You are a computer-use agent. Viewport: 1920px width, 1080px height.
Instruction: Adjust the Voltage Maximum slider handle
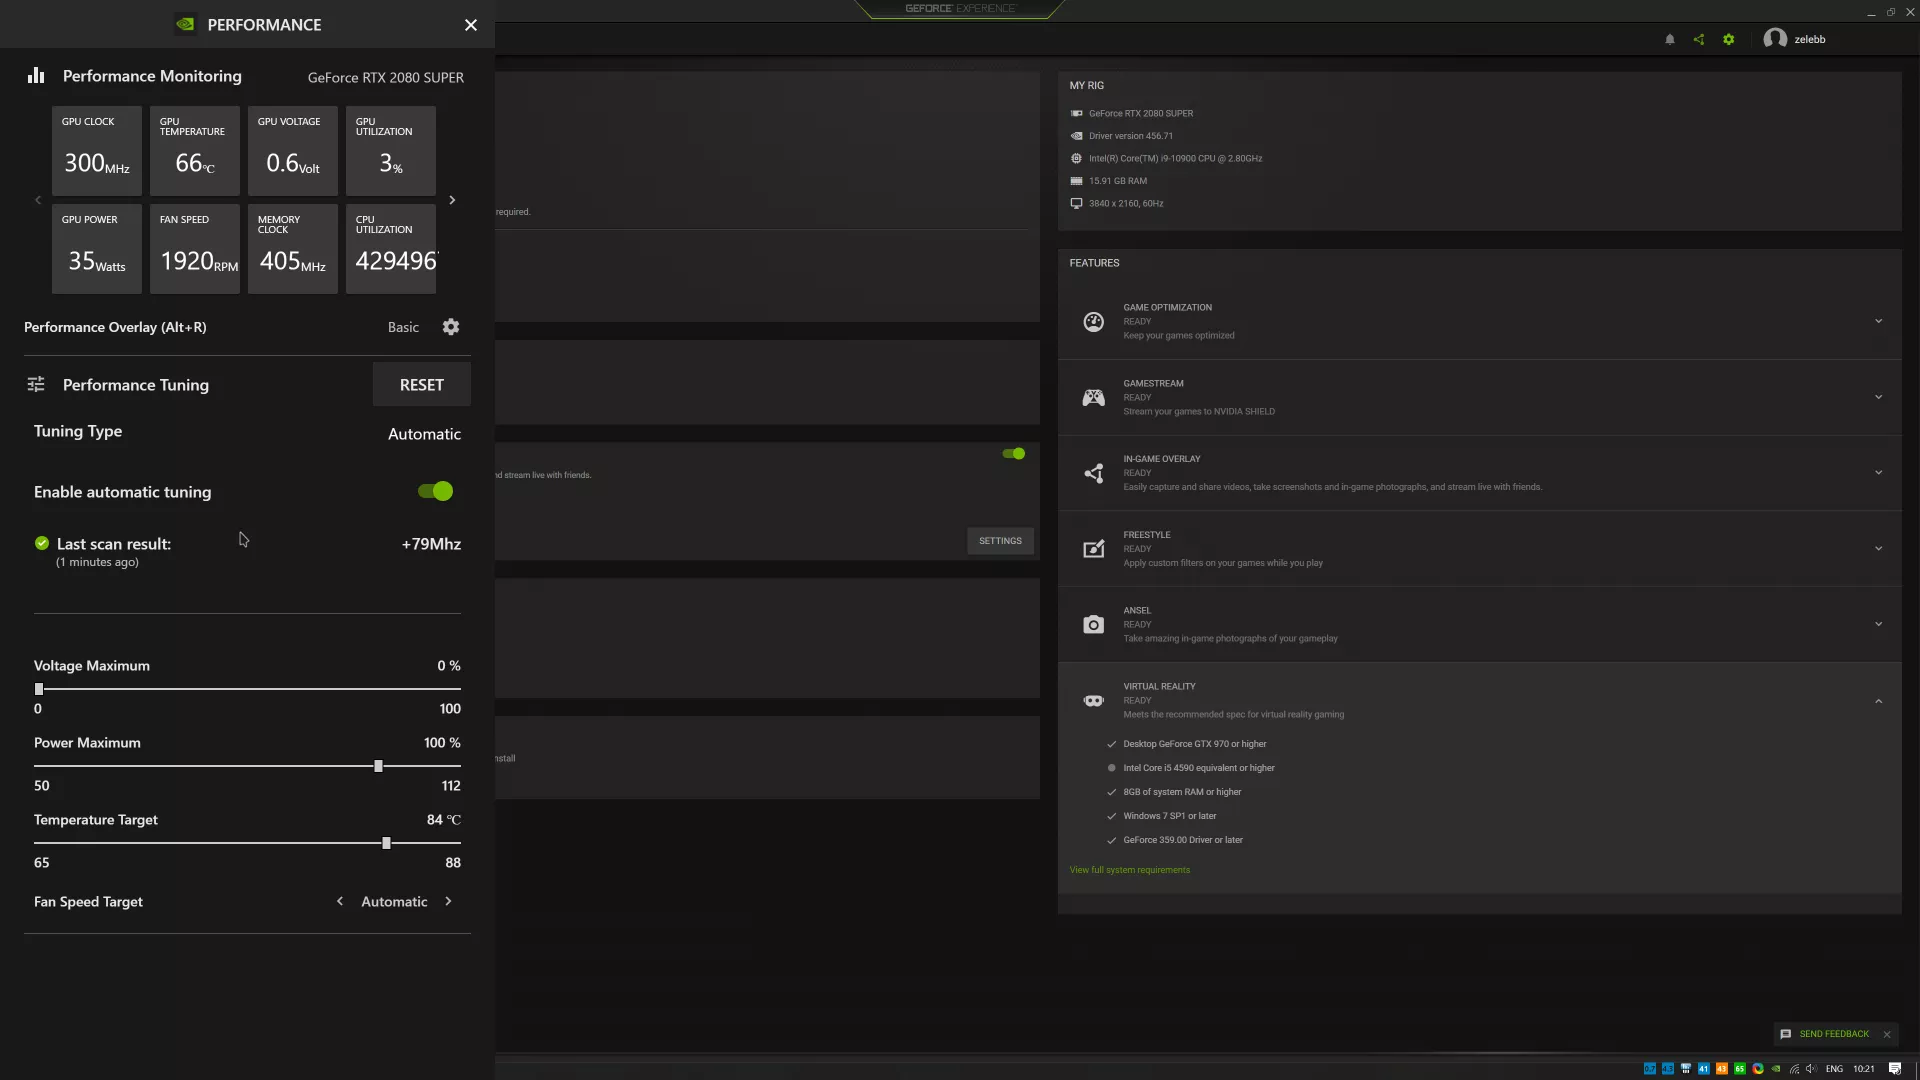click(x=39, y=689)
